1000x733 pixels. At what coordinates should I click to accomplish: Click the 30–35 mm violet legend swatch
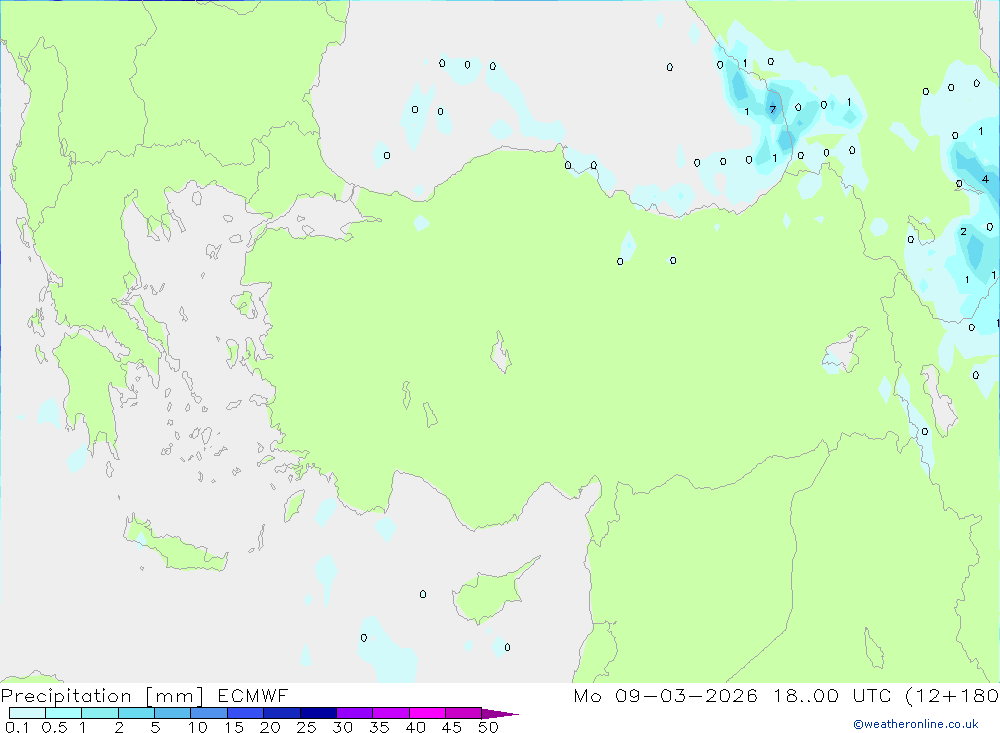(355, 713)
